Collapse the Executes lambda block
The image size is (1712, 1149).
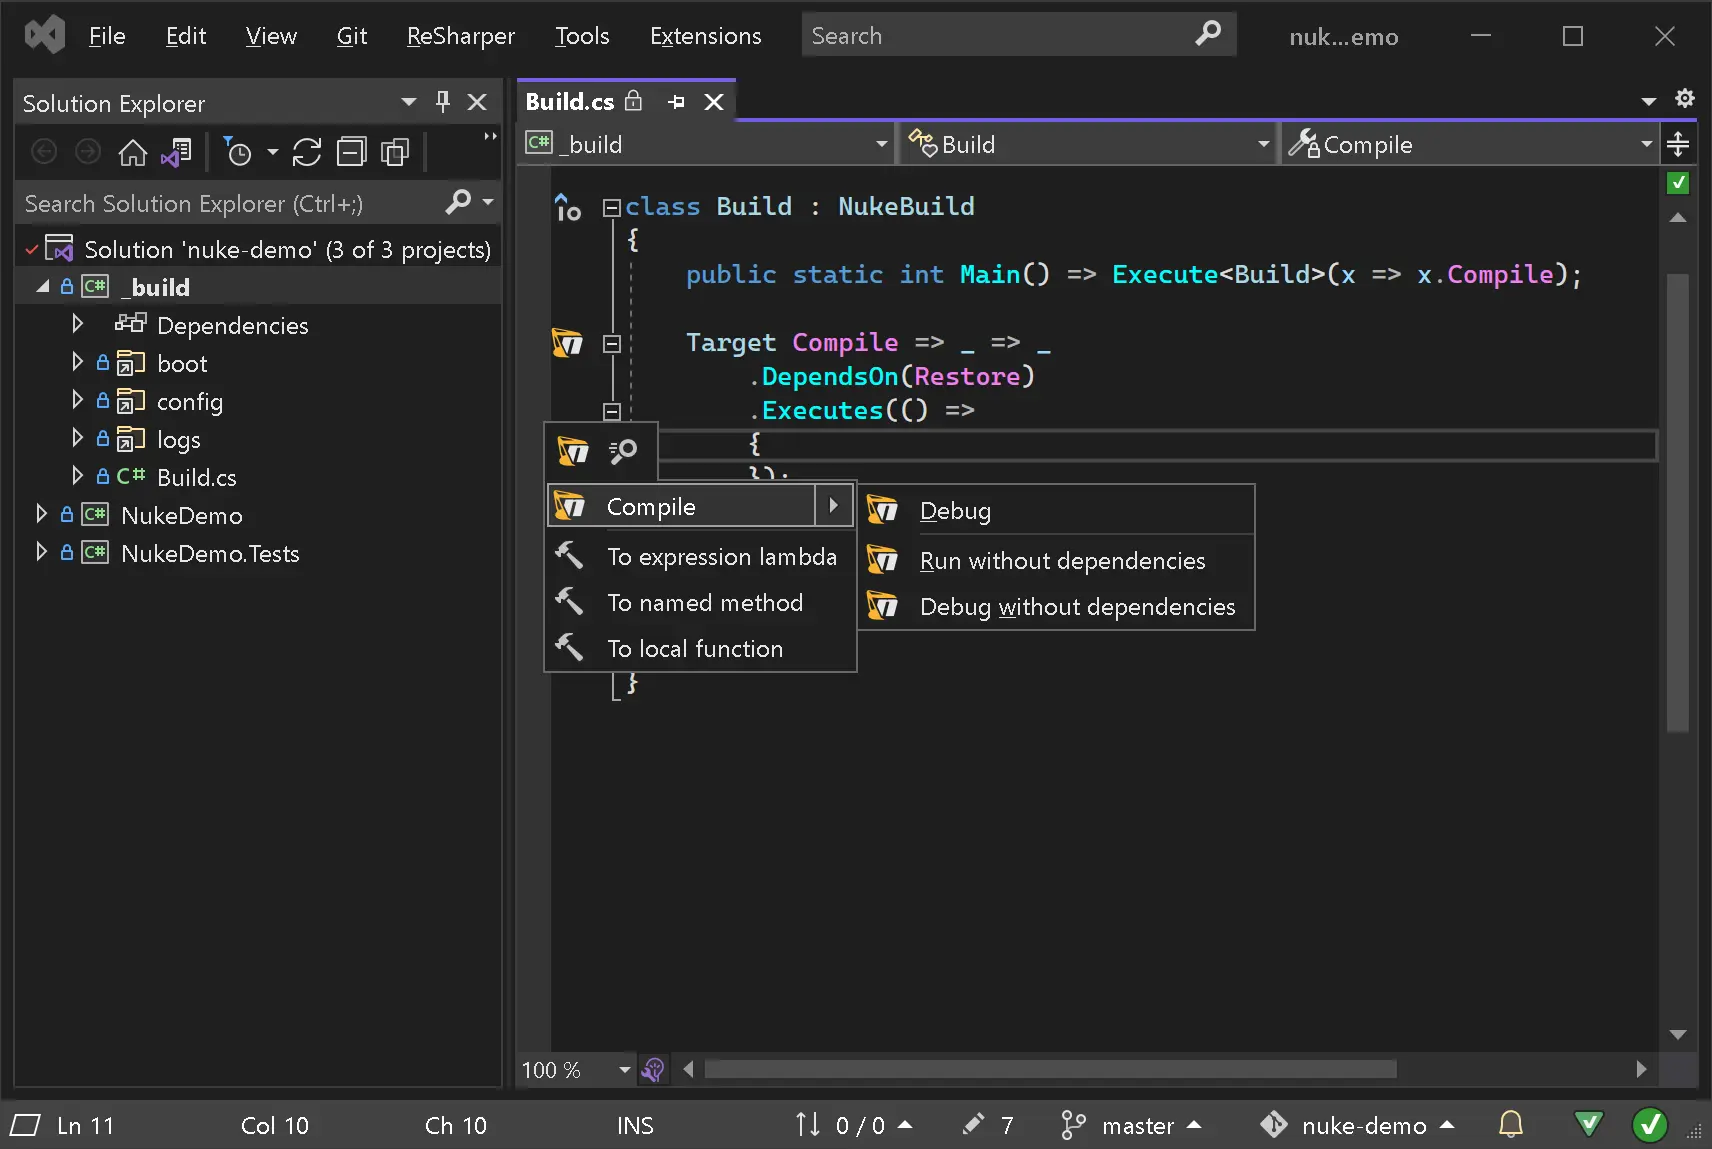(x=612, y=411)
